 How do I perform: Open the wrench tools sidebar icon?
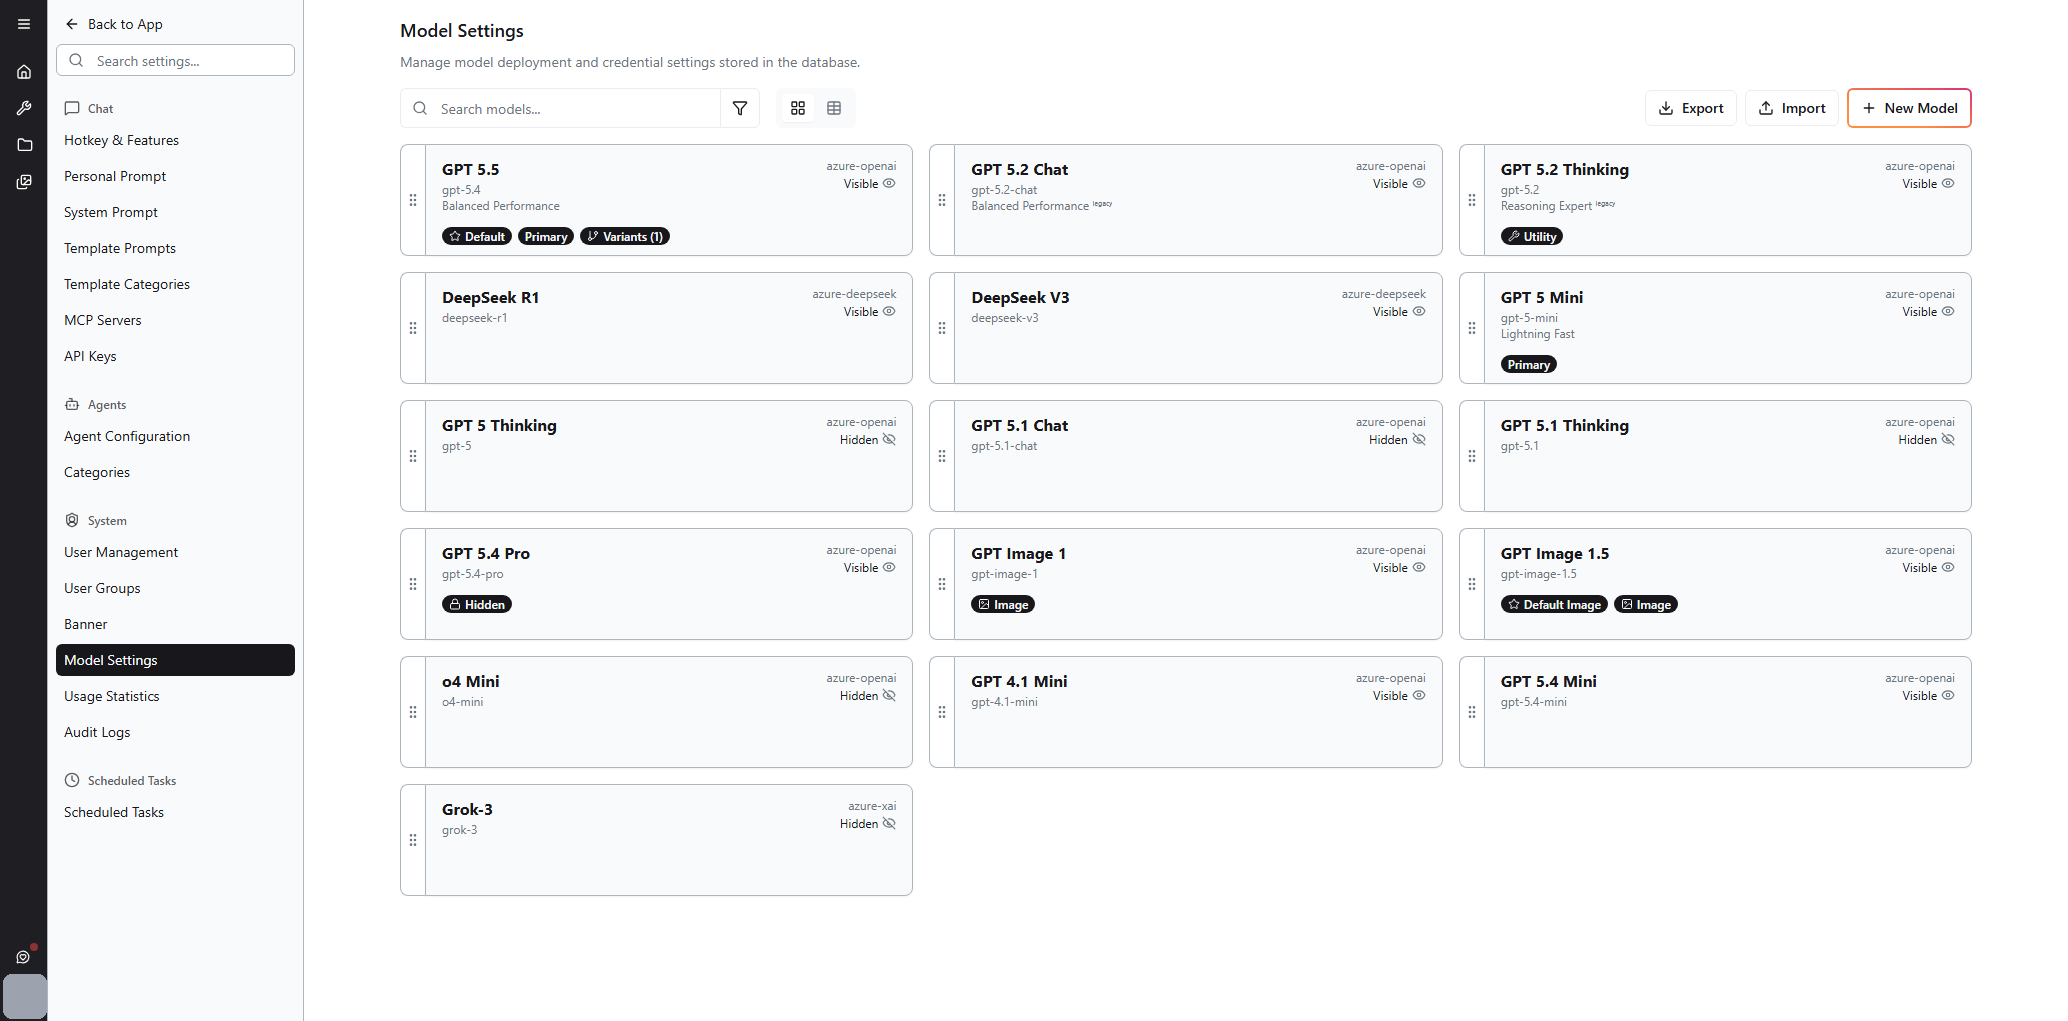pos(24,108)
